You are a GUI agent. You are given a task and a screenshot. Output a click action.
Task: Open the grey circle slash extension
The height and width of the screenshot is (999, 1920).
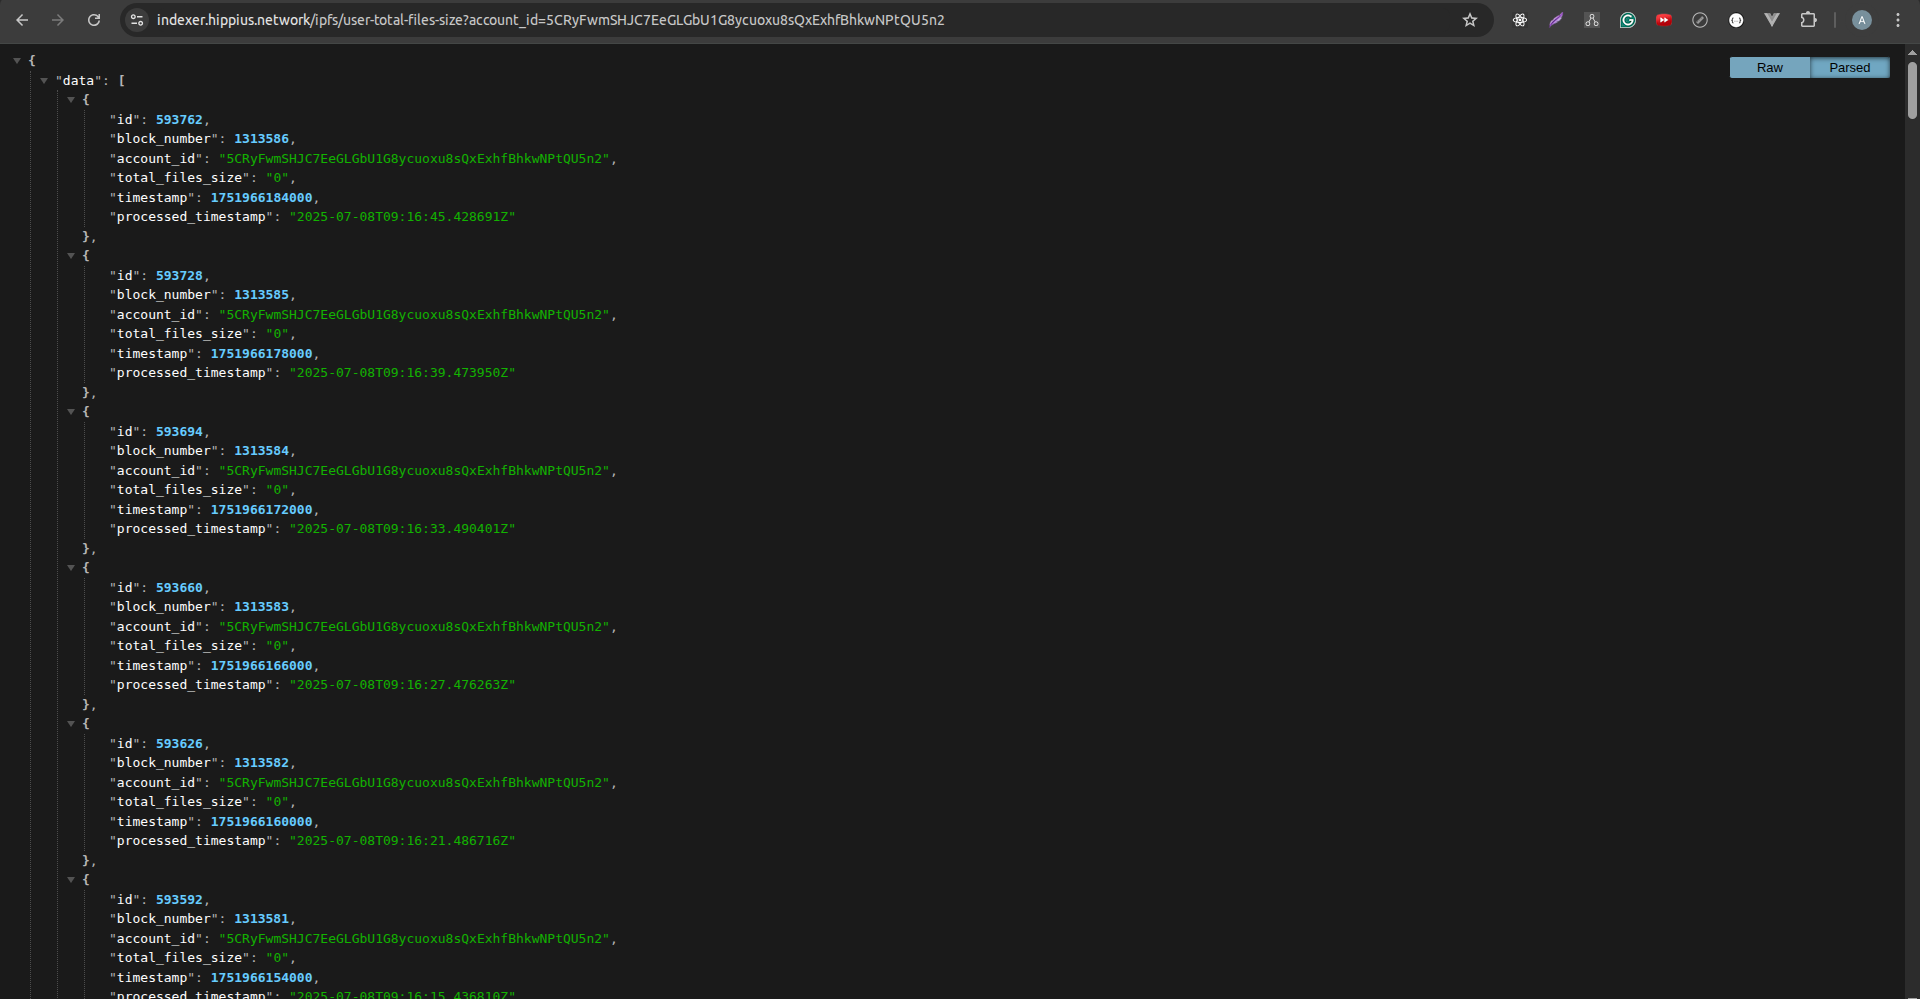tap(1700, 20)
